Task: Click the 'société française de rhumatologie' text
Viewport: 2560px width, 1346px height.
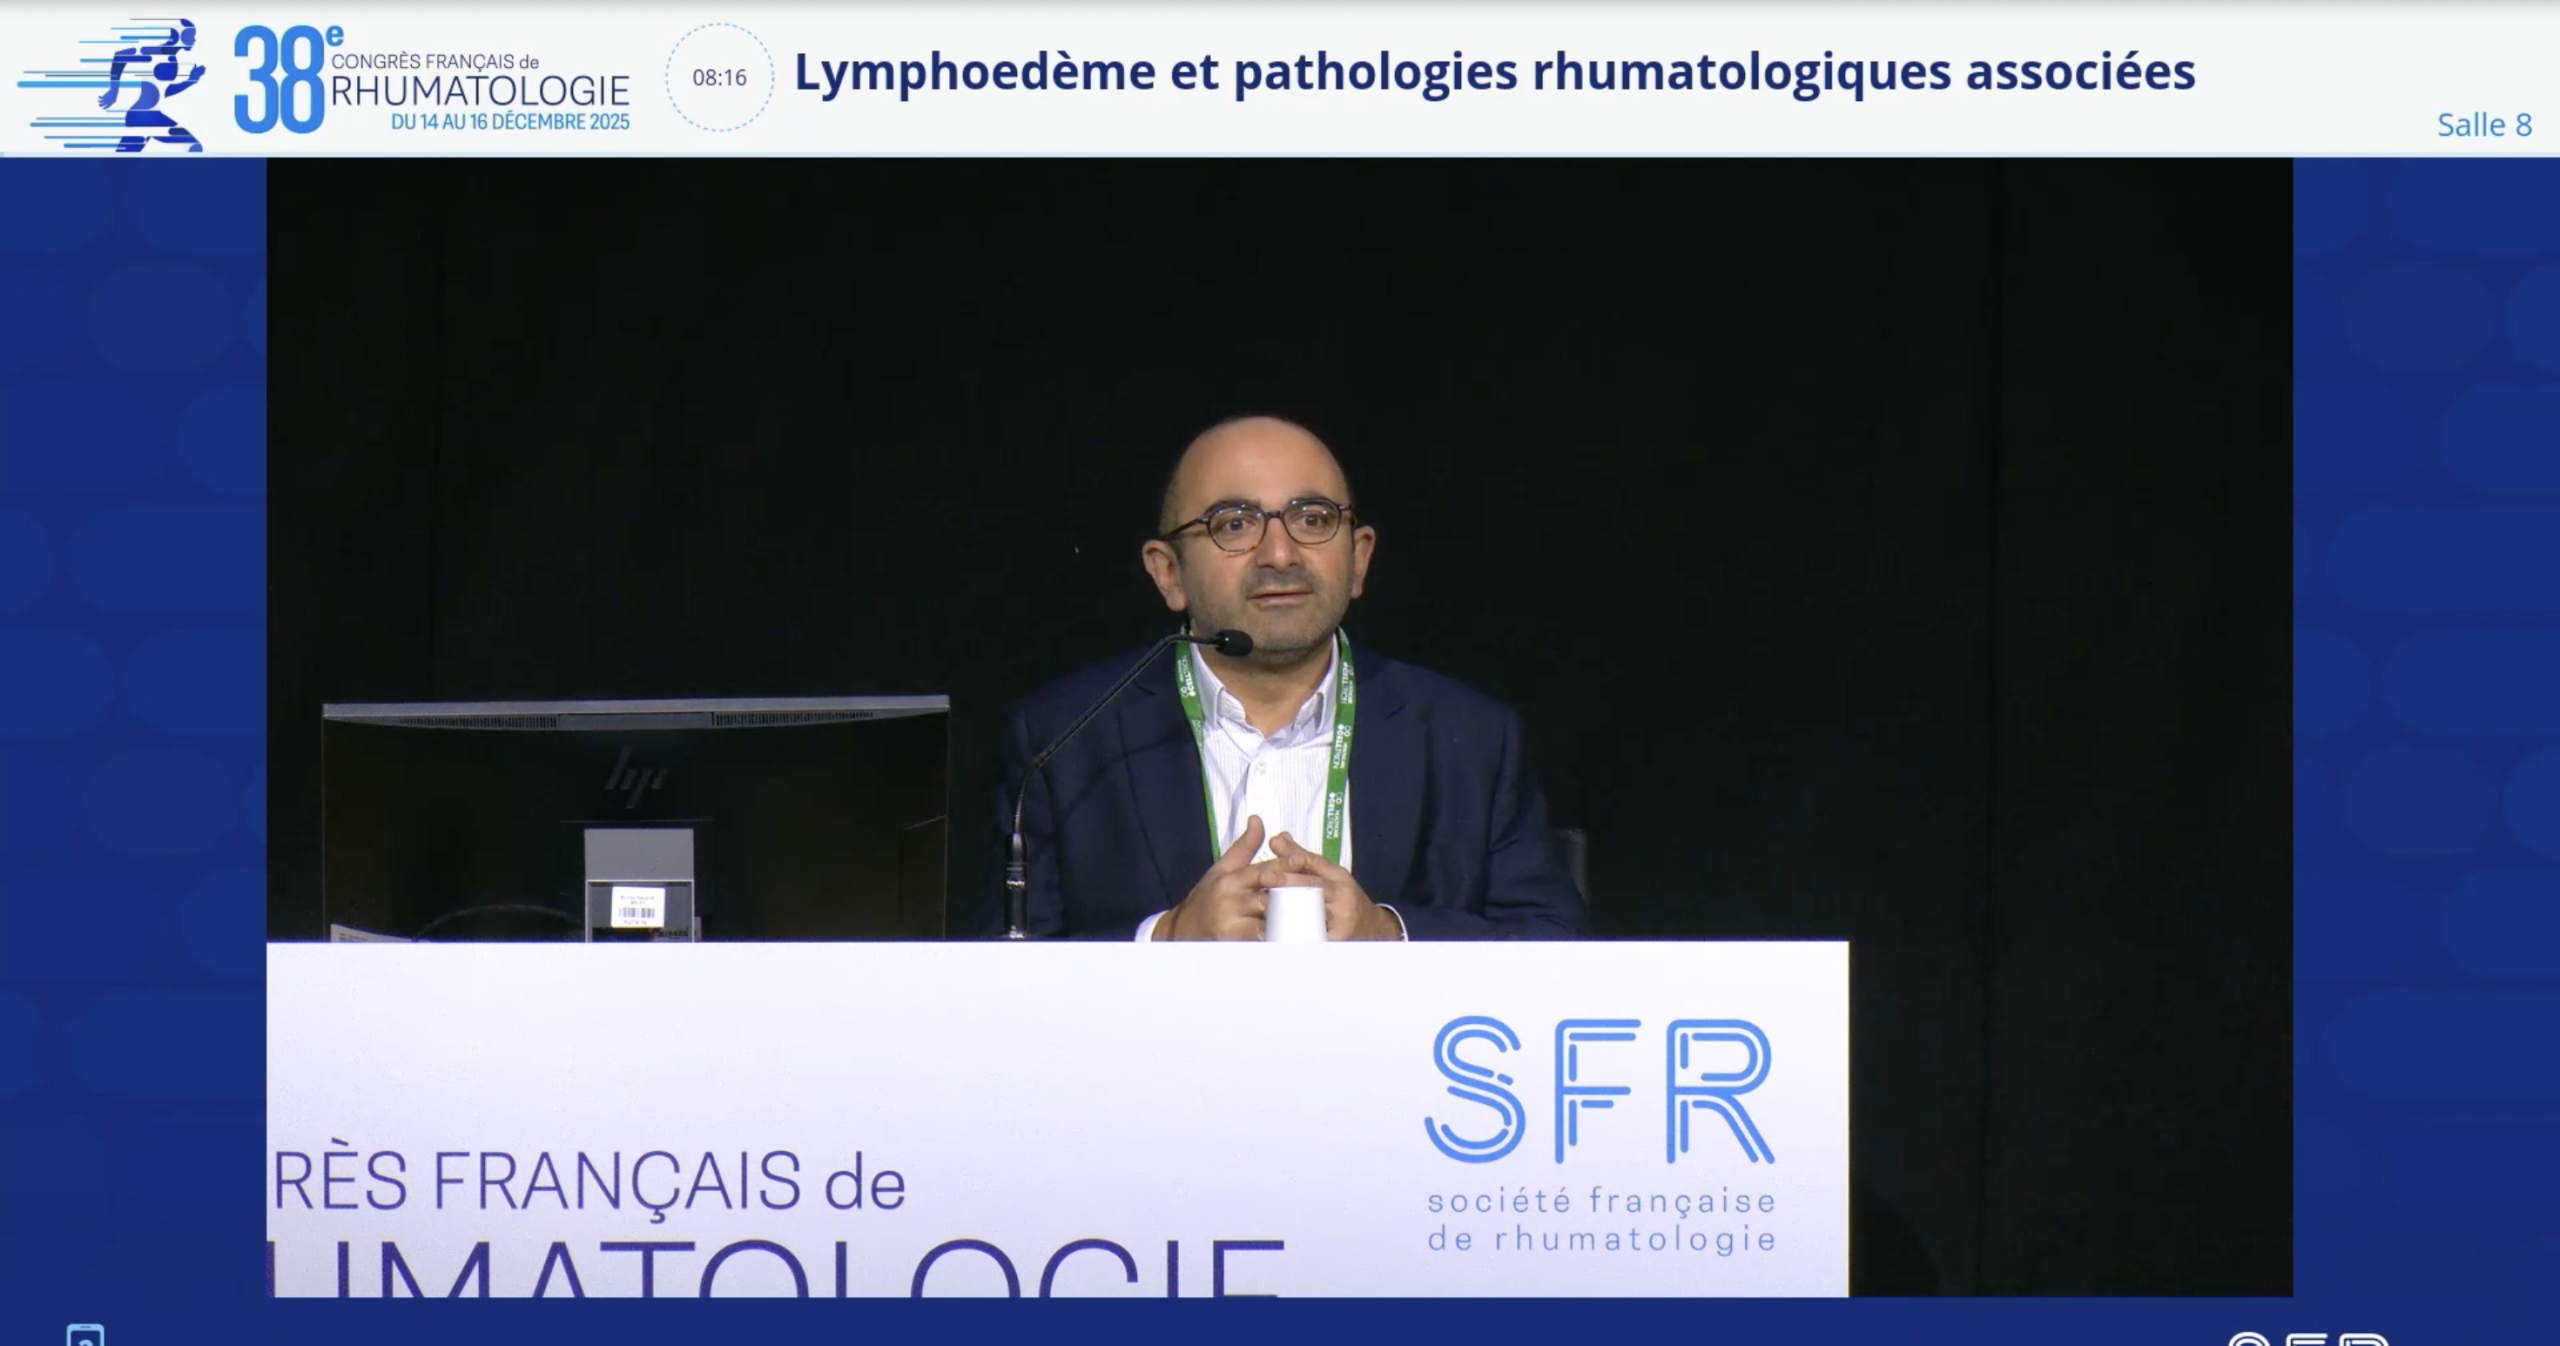Action: (x=1601, y=1220)
